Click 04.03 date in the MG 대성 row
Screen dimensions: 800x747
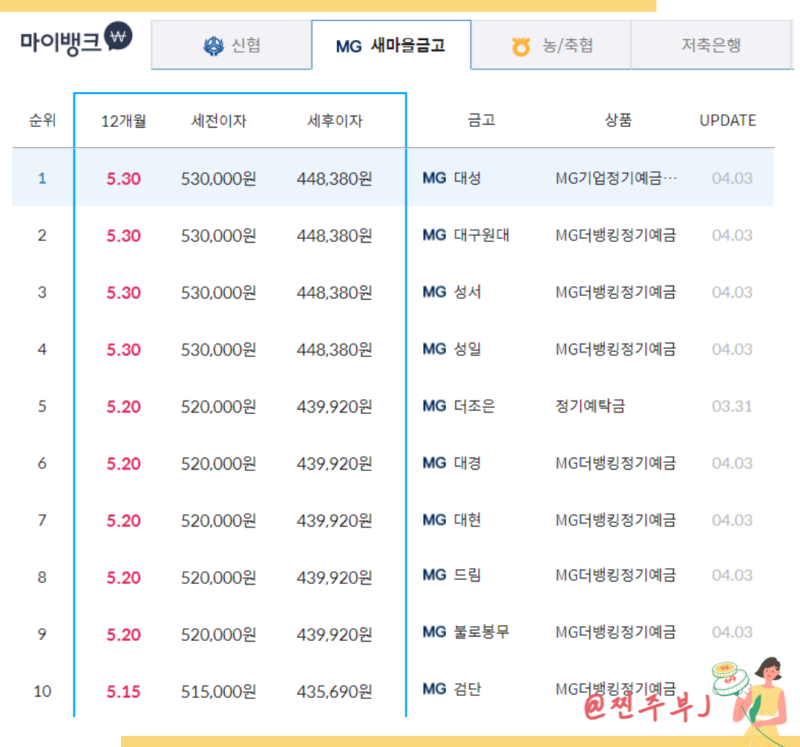(732, 178)
